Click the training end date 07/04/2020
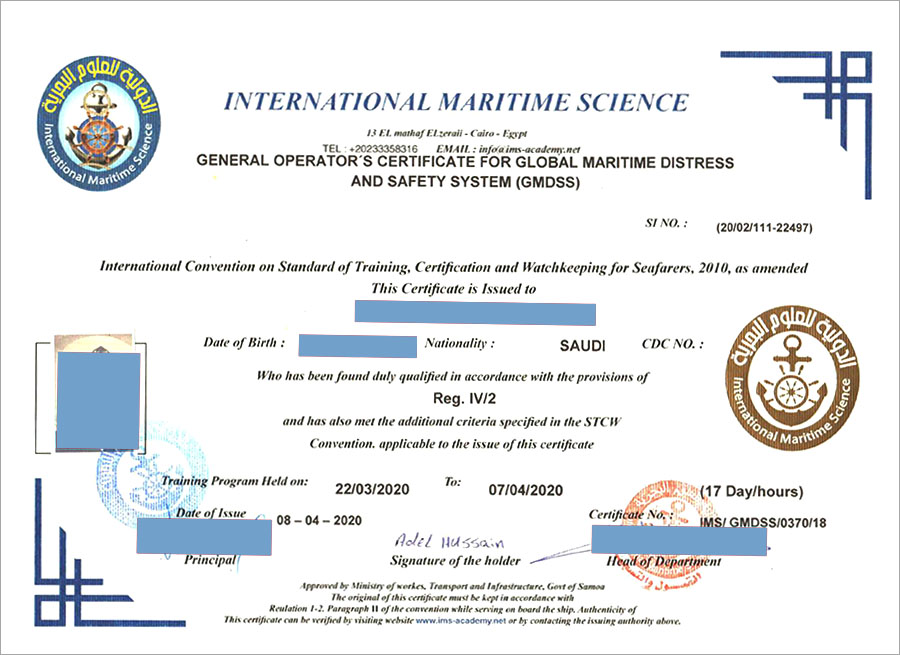The height and width of the screenshot is (655, 900). (x=527, y=489)
